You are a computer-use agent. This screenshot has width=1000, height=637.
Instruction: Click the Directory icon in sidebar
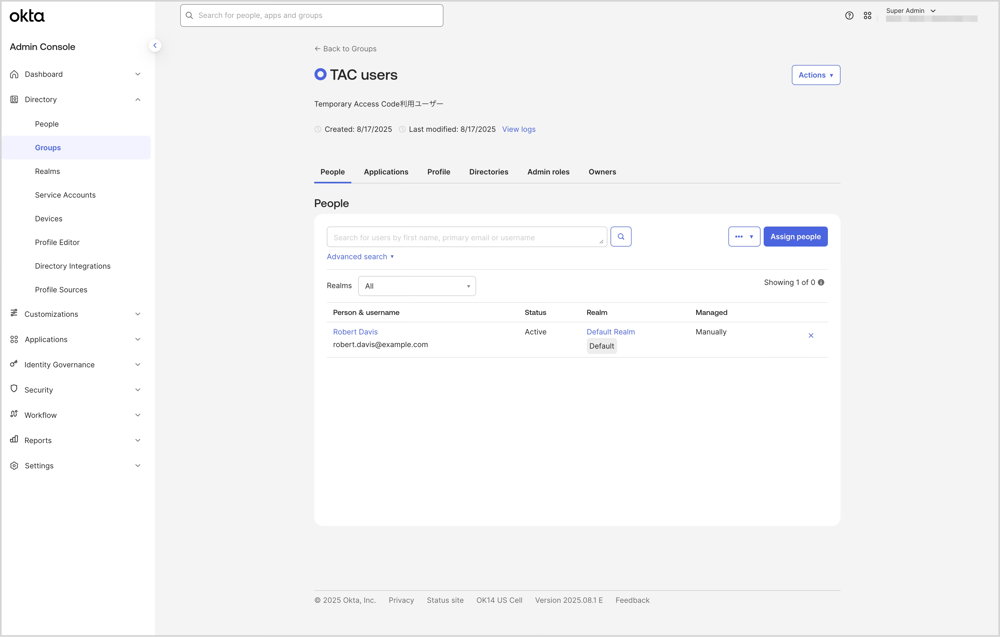tap(14, 99)
